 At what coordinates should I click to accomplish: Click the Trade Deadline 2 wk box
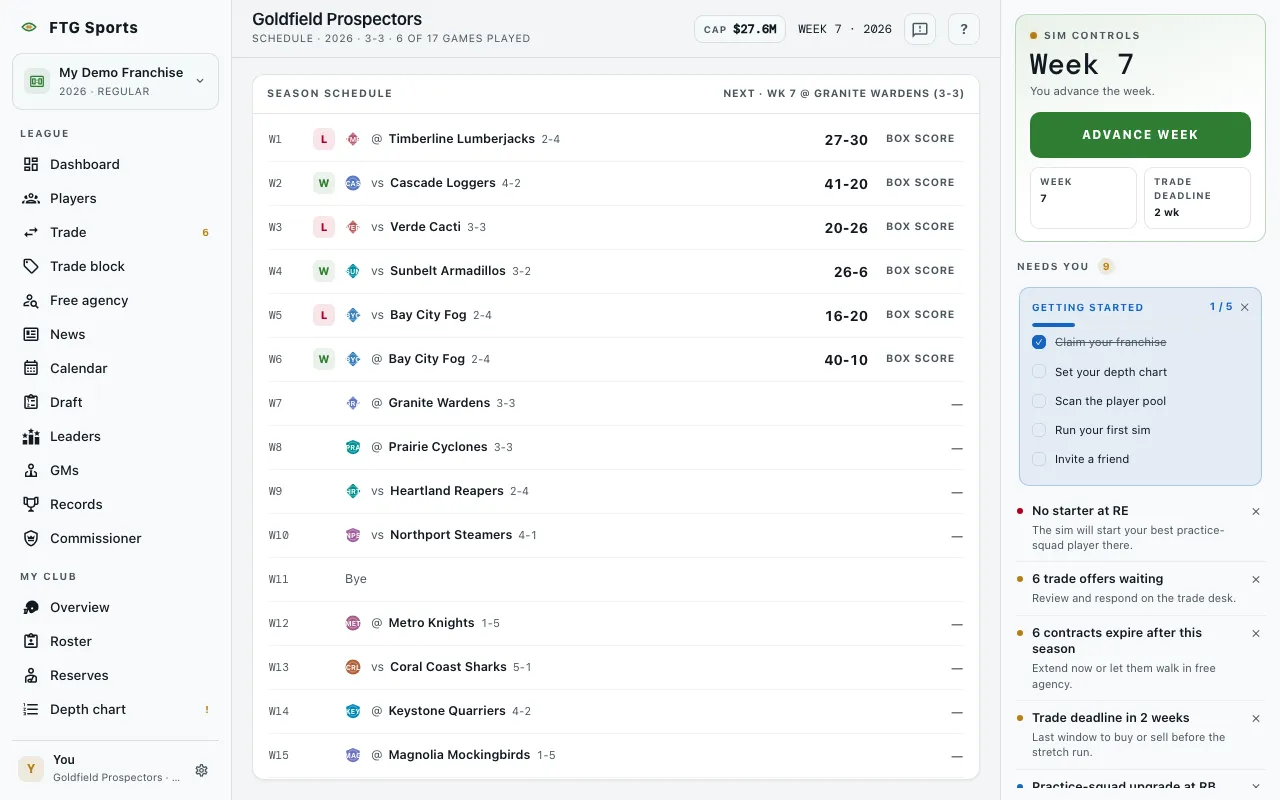coord(1197,198)
